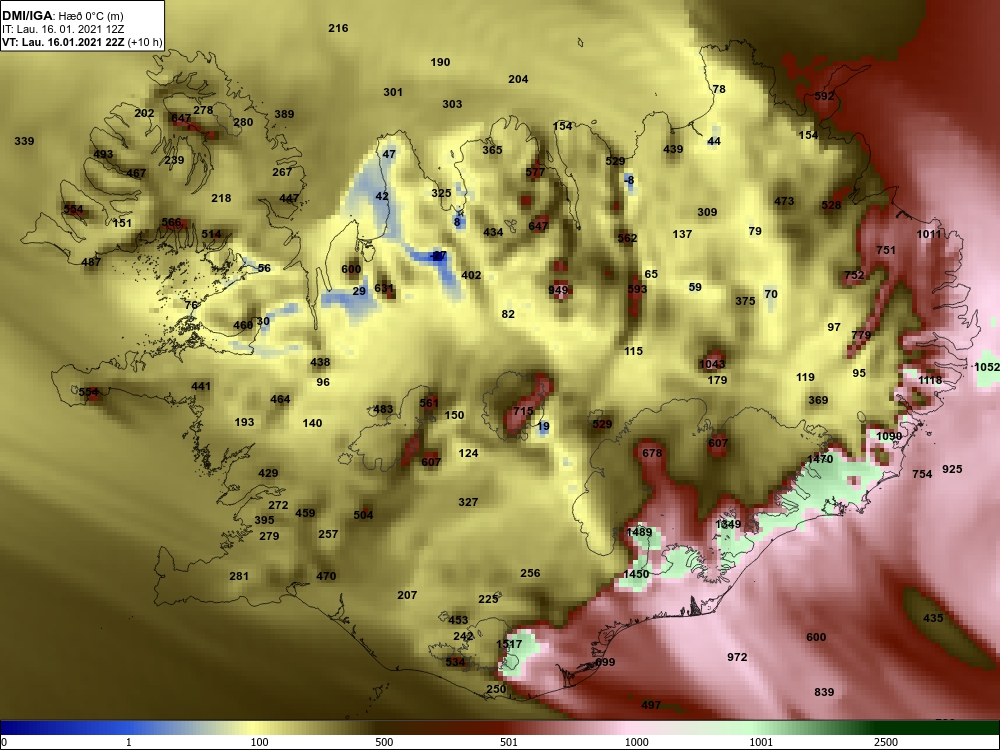Click the 250 value on the south coast
The height and width of the screenshot is (750, 1000).
pos(496,689)
